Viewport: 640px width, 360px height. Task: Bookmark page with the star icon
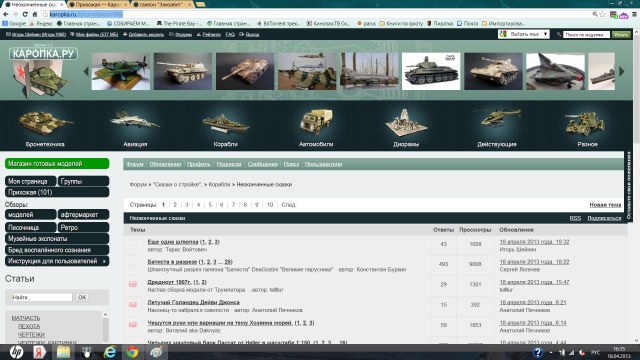(603, 14)
